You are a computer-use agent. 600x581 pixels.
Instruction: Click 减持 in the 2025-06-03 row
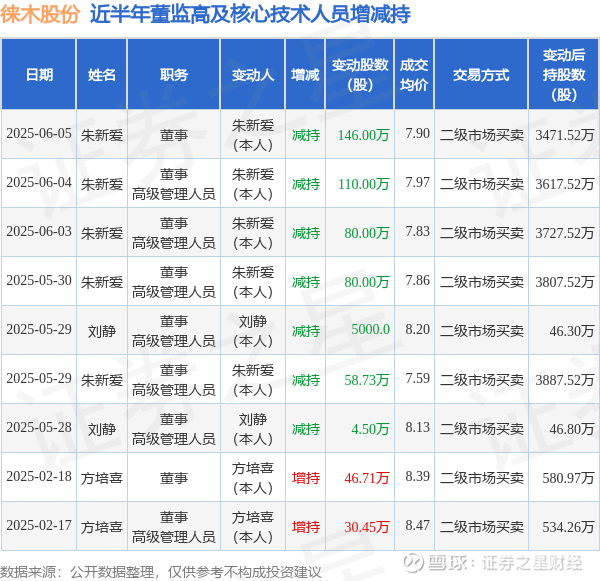[306, 233]
